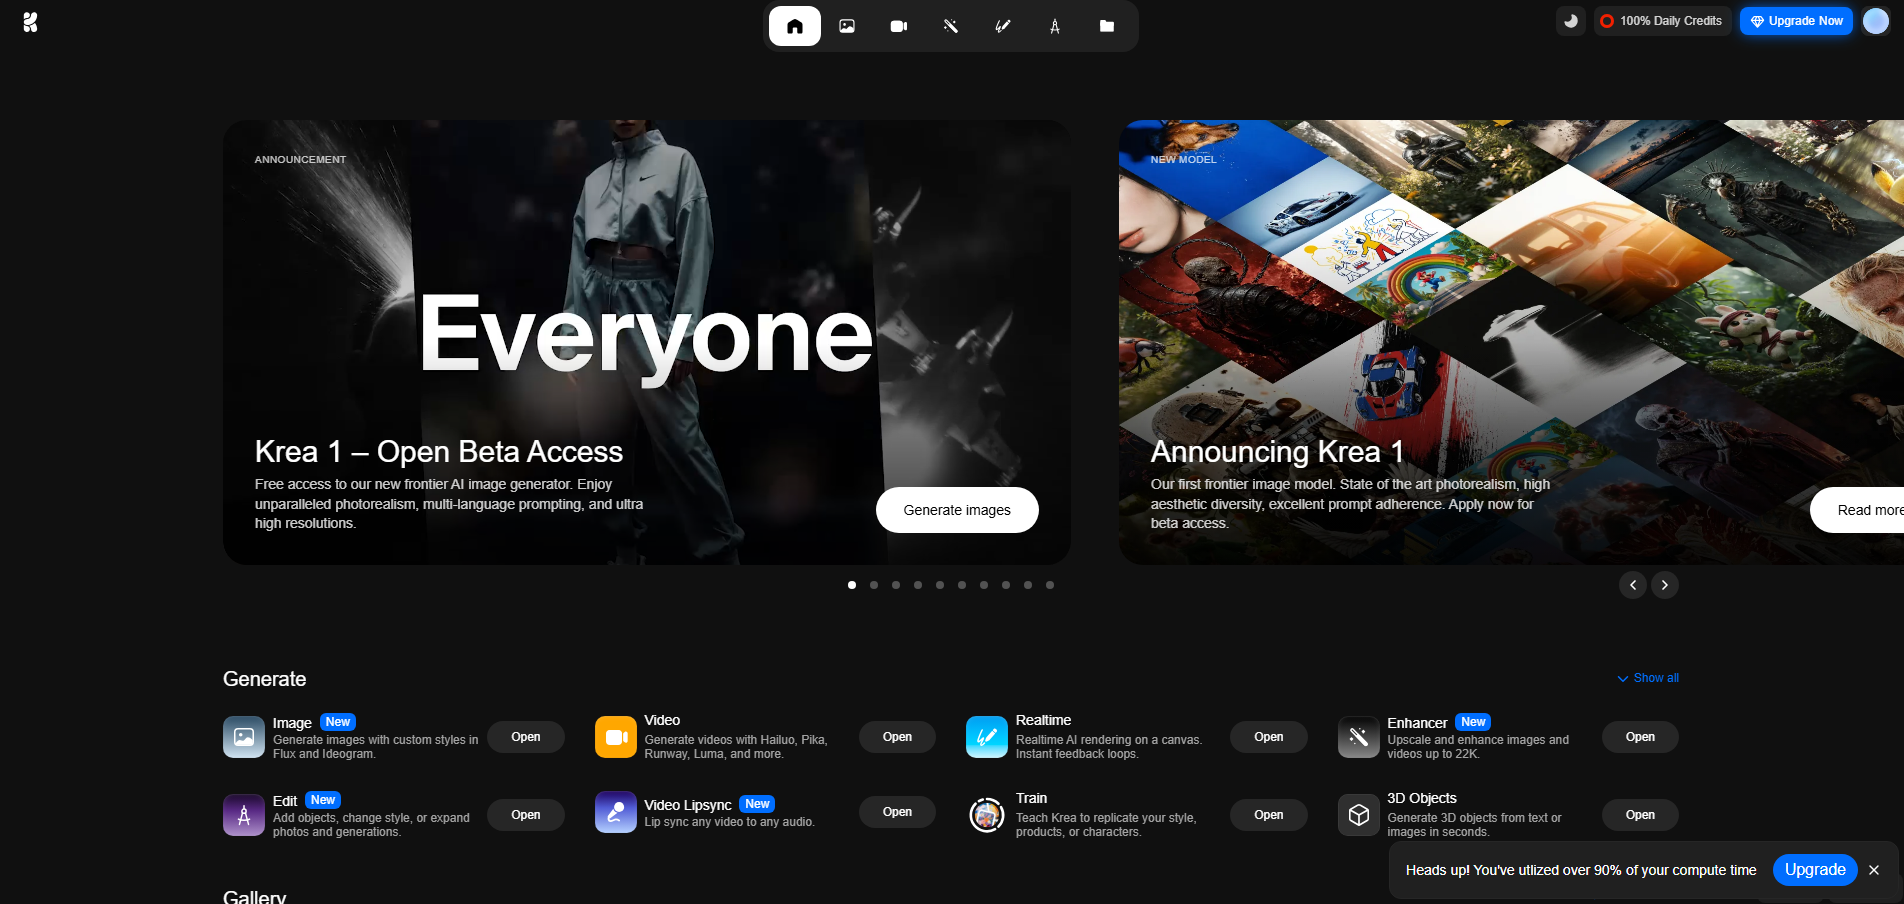Screen dimensions: 1904x904
Task: Click the Train title text
Action: (x=1031, y=798)
